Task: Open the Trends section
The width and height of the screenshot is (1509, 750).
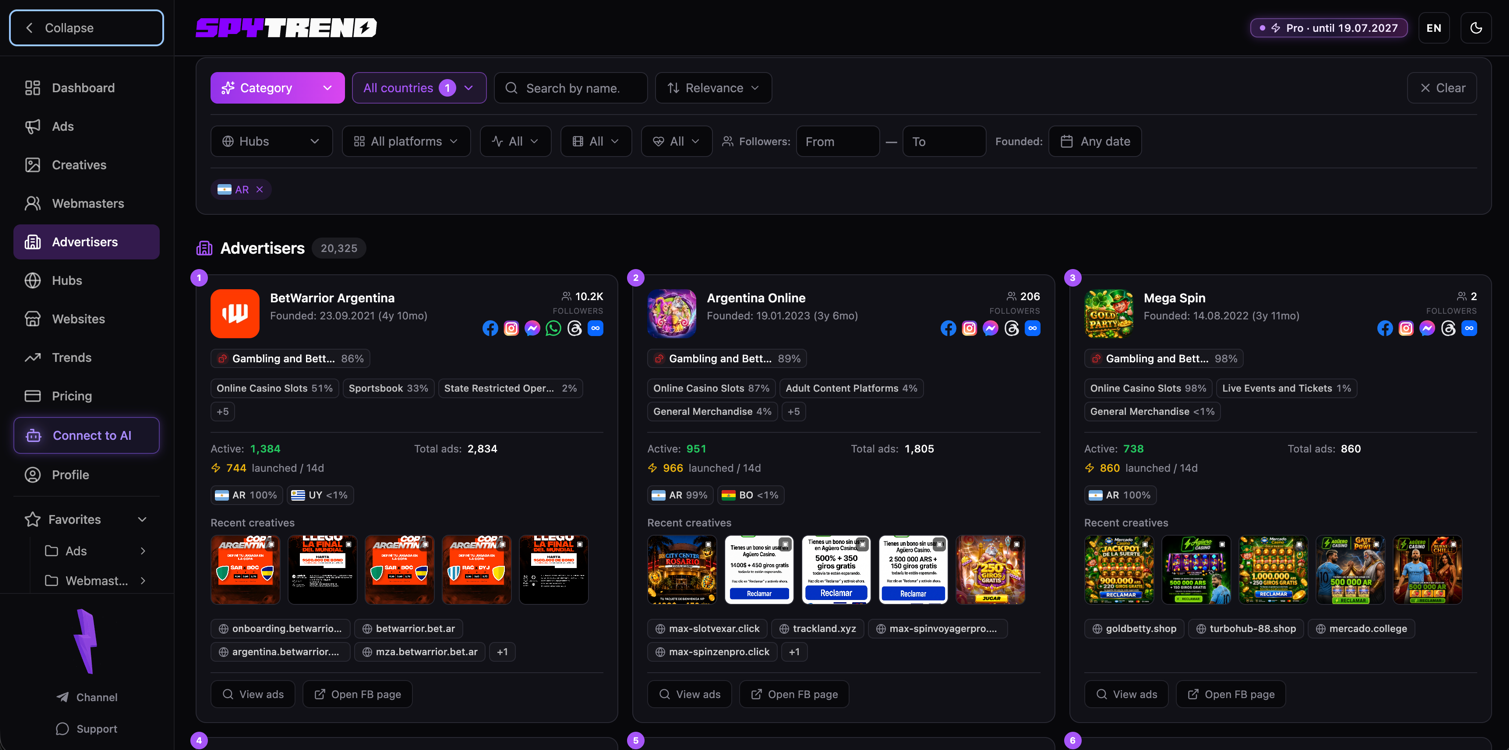Action: click(86, 357)
